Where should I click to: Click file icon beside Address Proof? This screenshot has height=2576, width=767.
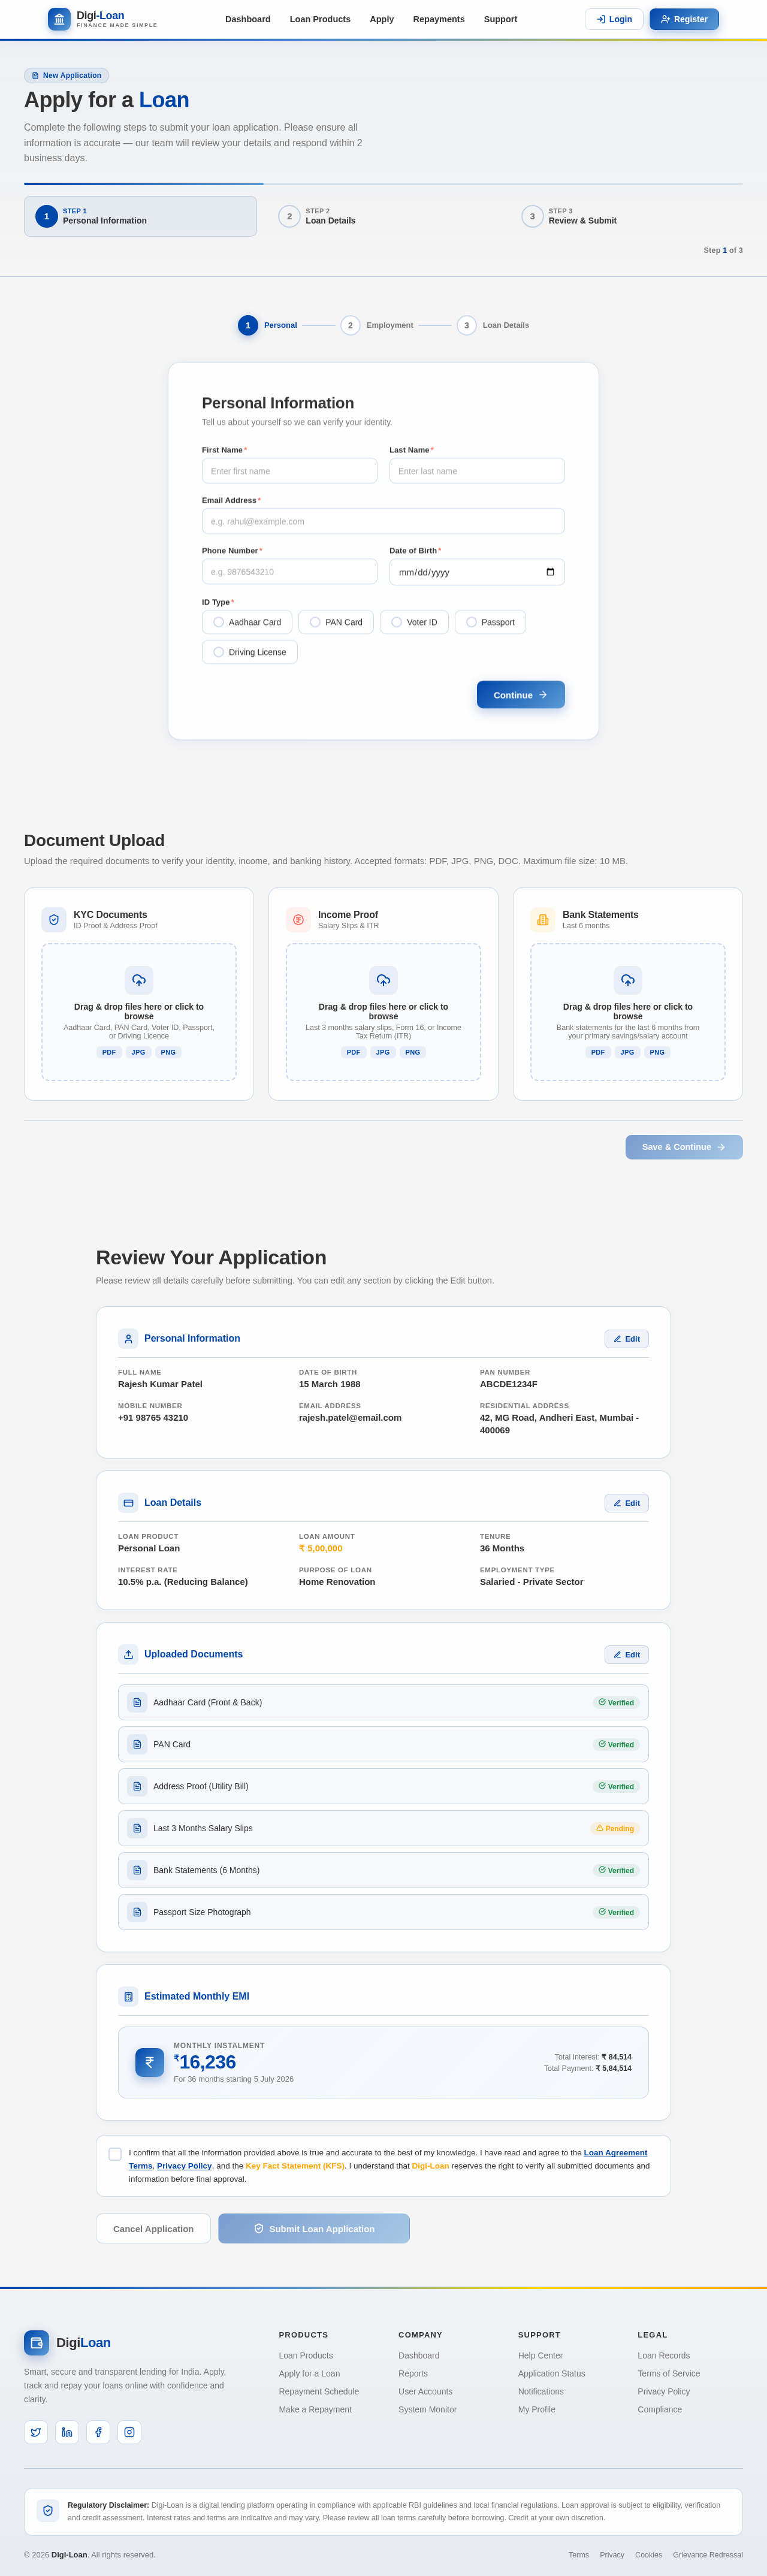137,1787
